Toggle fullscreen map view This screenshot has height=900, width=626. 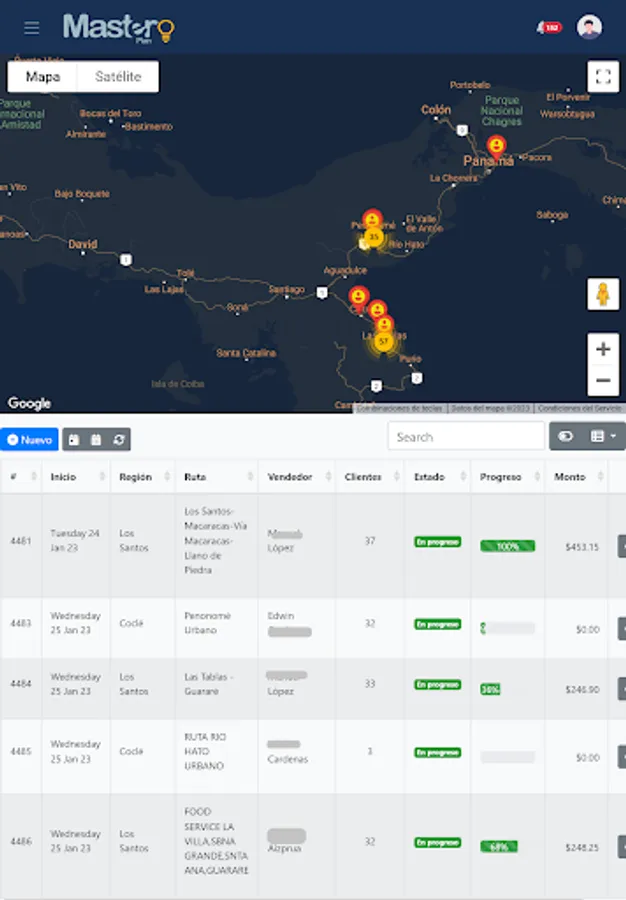[603, 76]
